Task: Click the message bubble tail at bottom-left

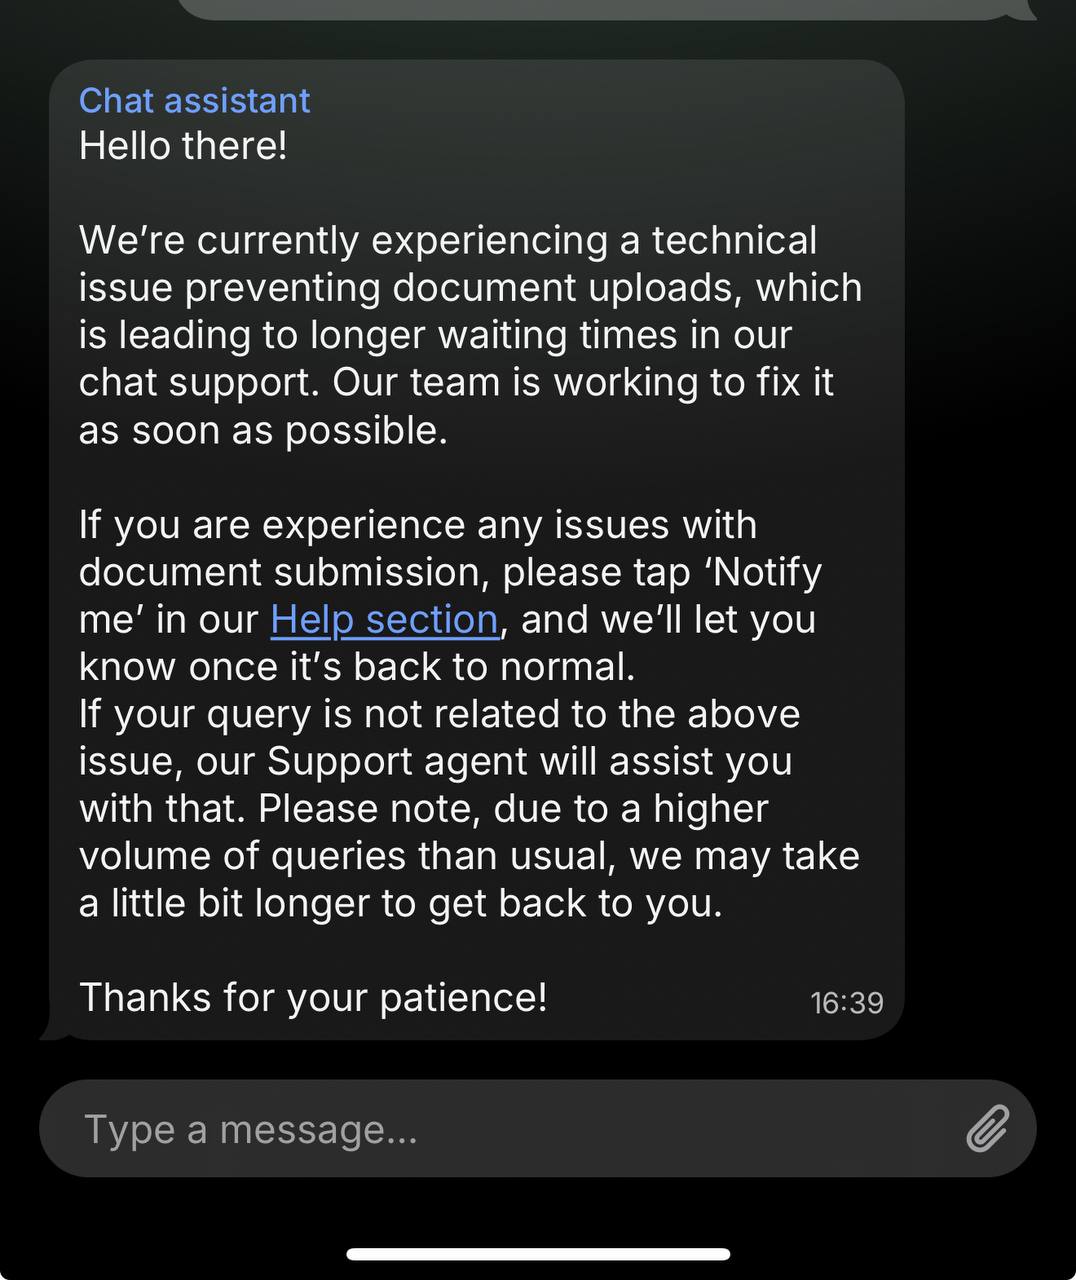Action: coord(55,1030)
